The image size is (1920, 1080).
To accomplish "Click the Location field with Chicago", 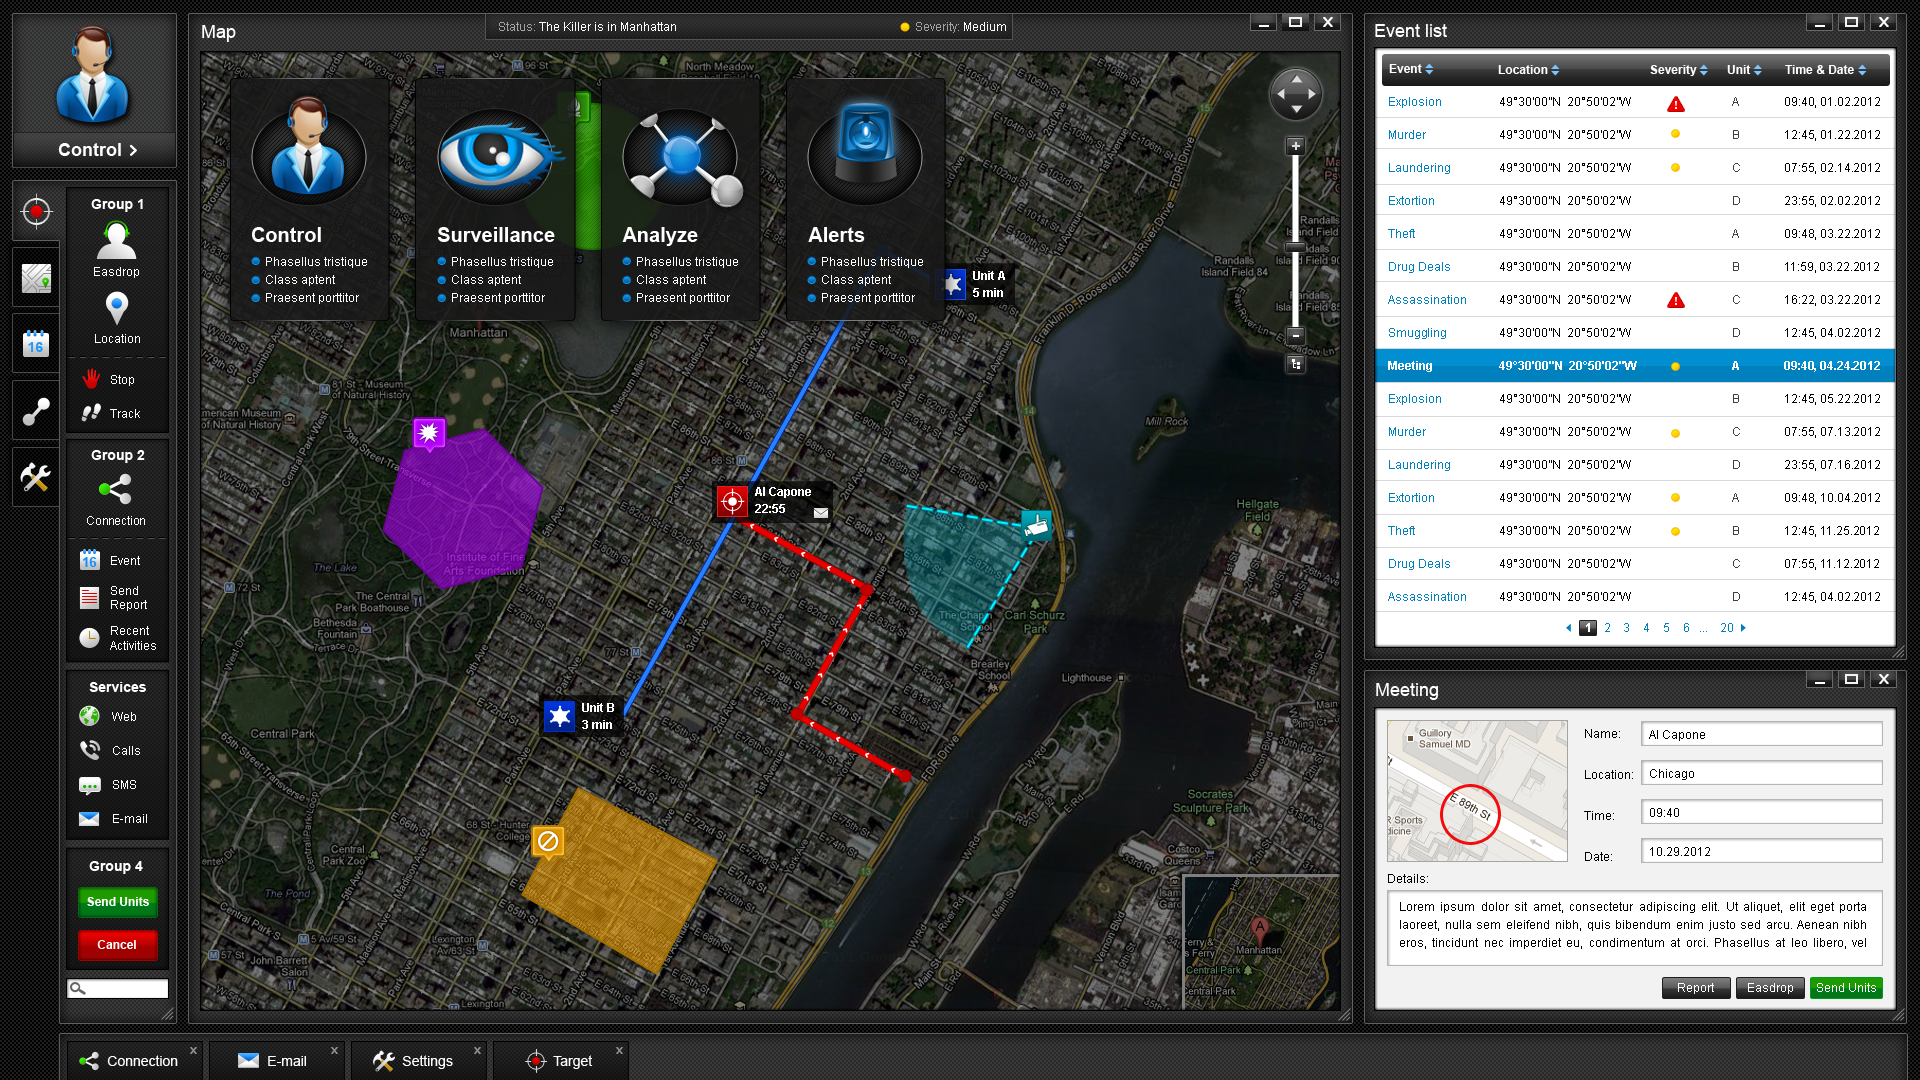I will [1761, 773].
